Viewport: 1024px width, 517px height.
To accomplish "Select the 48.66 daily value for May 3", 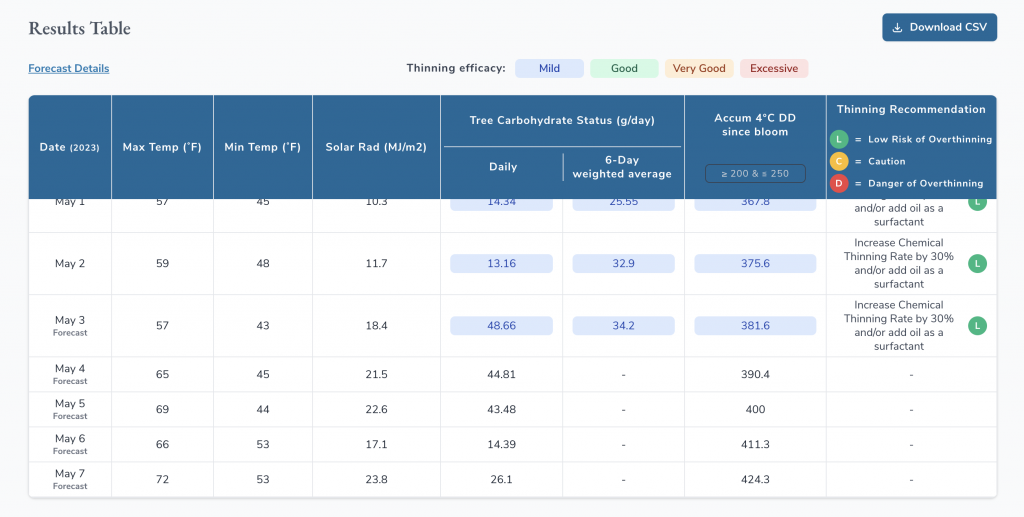I will 501,325.
